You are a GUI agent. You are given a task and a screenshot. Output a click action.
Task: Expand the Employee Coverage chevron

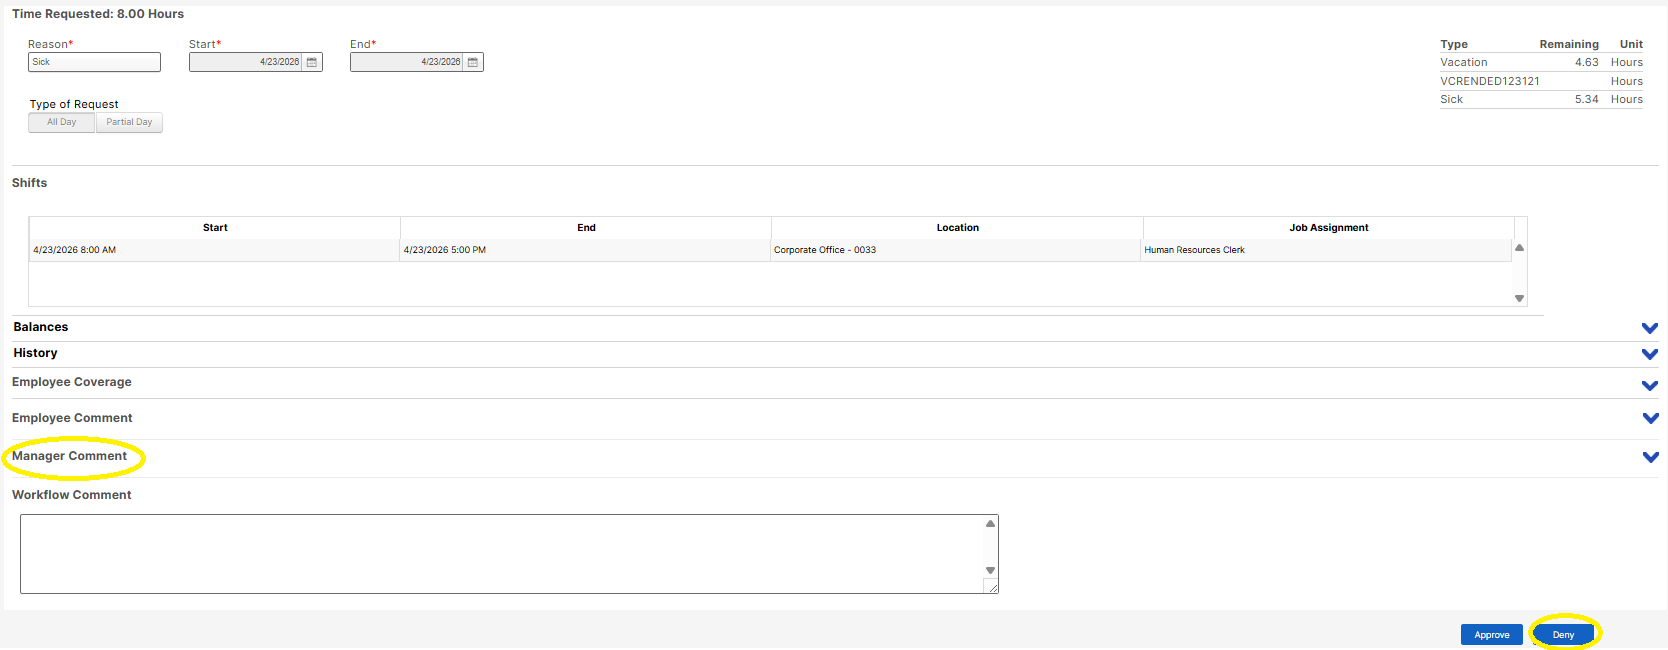click(1650, 385)
